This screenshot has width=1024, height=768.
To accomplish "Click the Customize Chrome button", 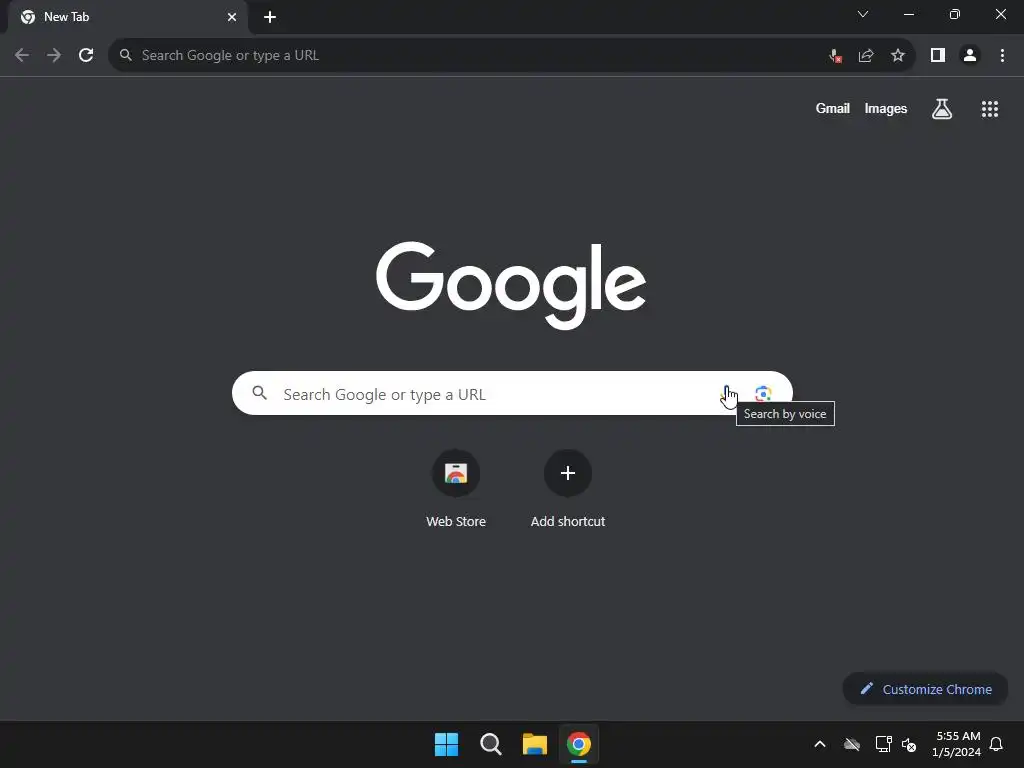I will pos(925,689).
